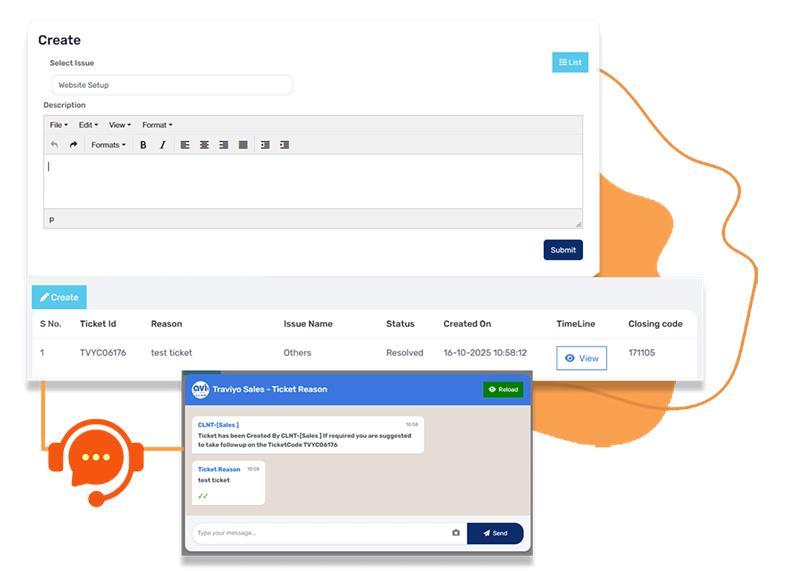Open the File menu in editor

tap(59, 125)
